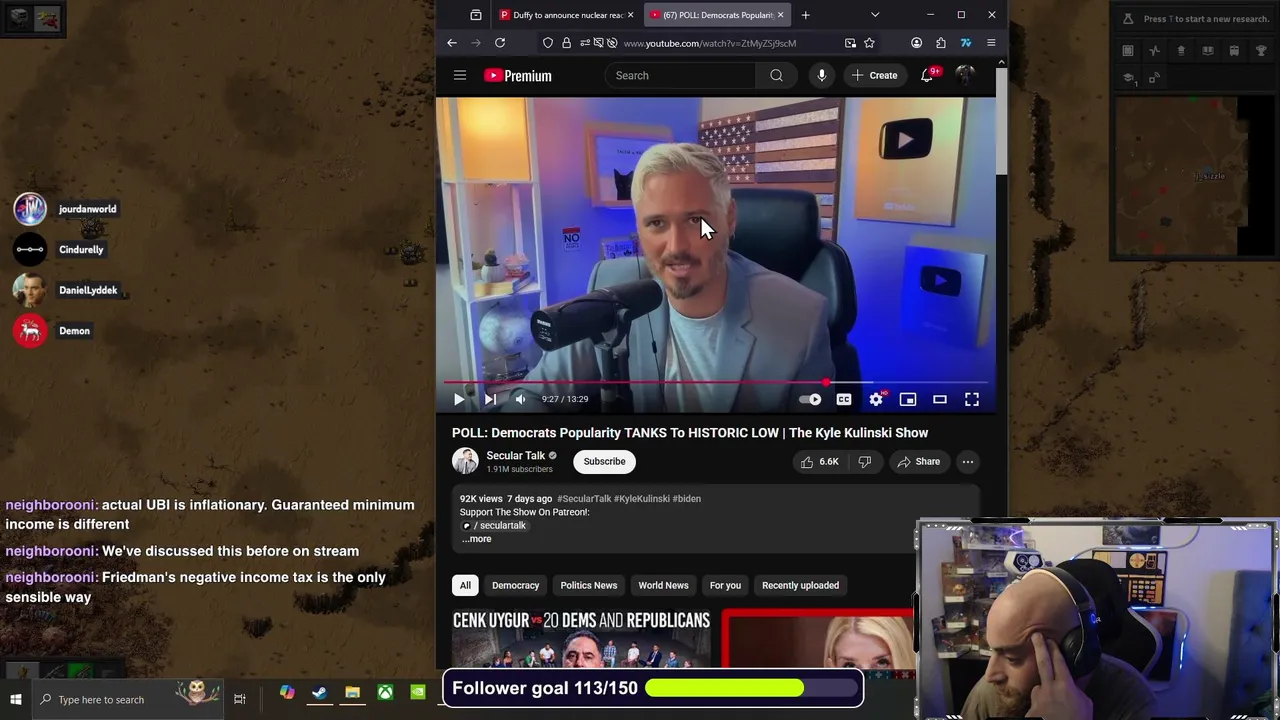The image size is (1280, 720).
Task: Click the #SecularTalk hashtag
Action: (x=584, y=498)
